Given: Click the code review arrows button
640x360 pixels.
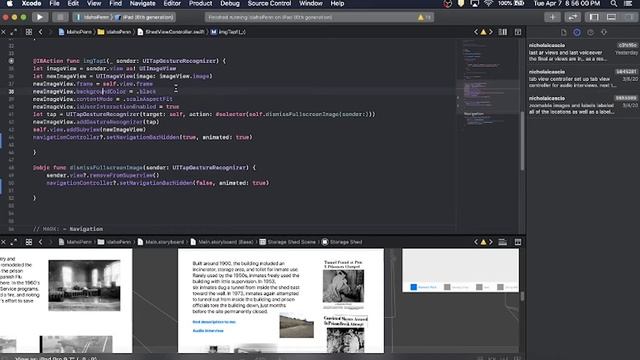Looking at the screenshot, I should point(572,17).
